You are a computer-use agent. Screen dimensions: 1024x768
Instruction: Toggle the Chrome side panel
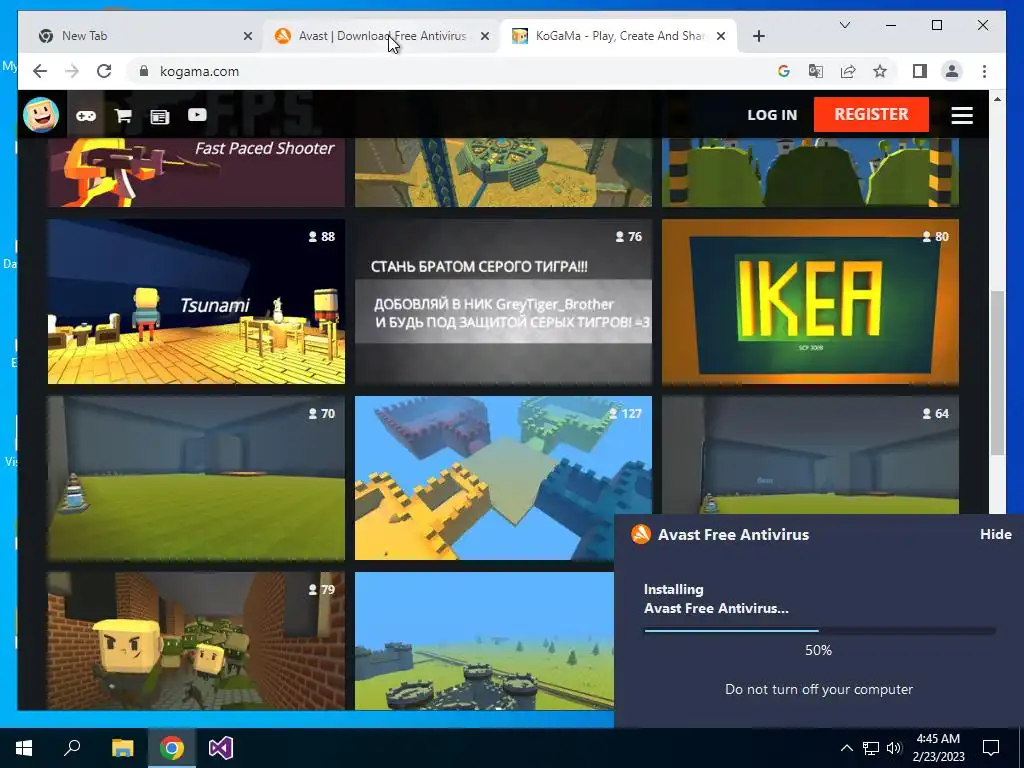pos(920,71)
